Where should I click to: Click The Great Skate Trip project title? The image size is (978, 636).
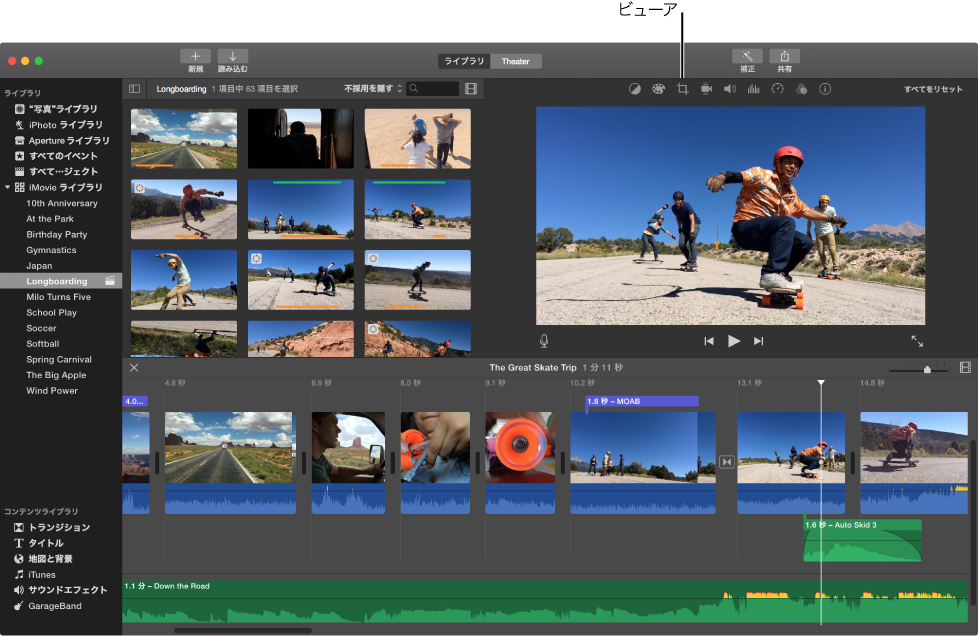533,367
